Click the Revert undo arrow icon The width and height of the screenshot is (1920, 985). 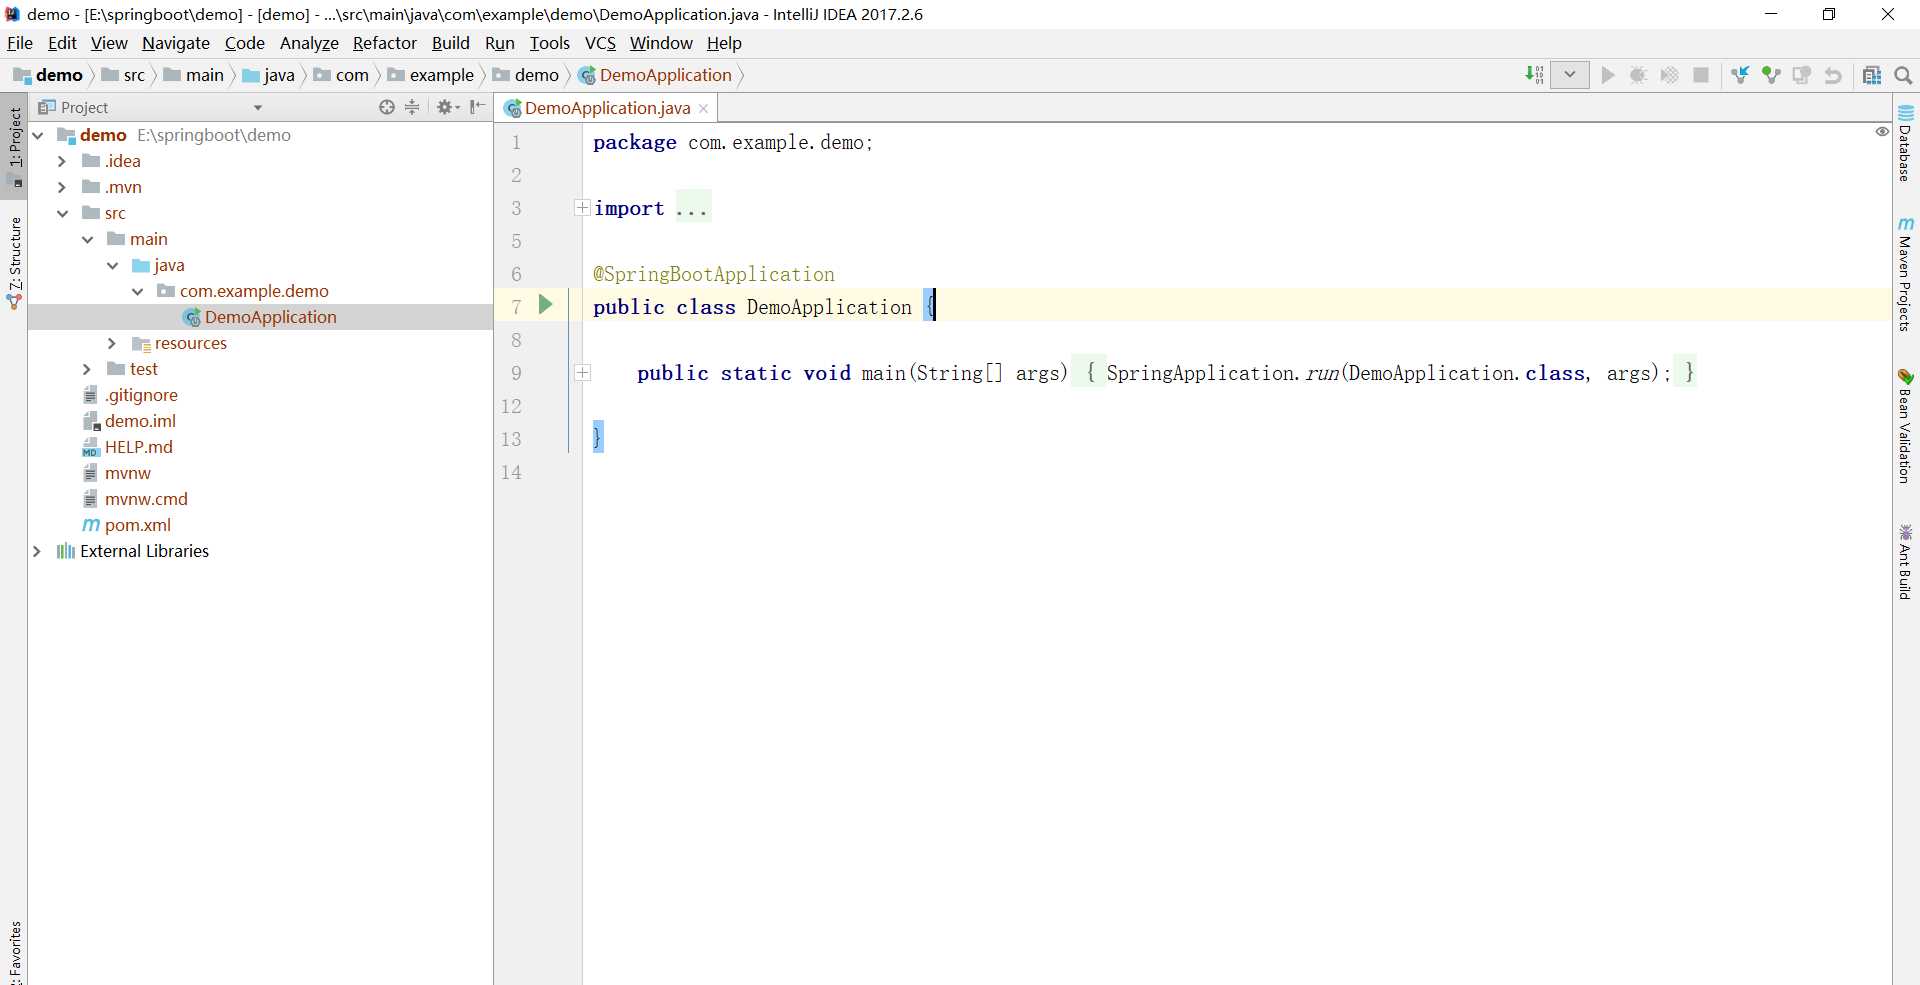point(1833,75)
